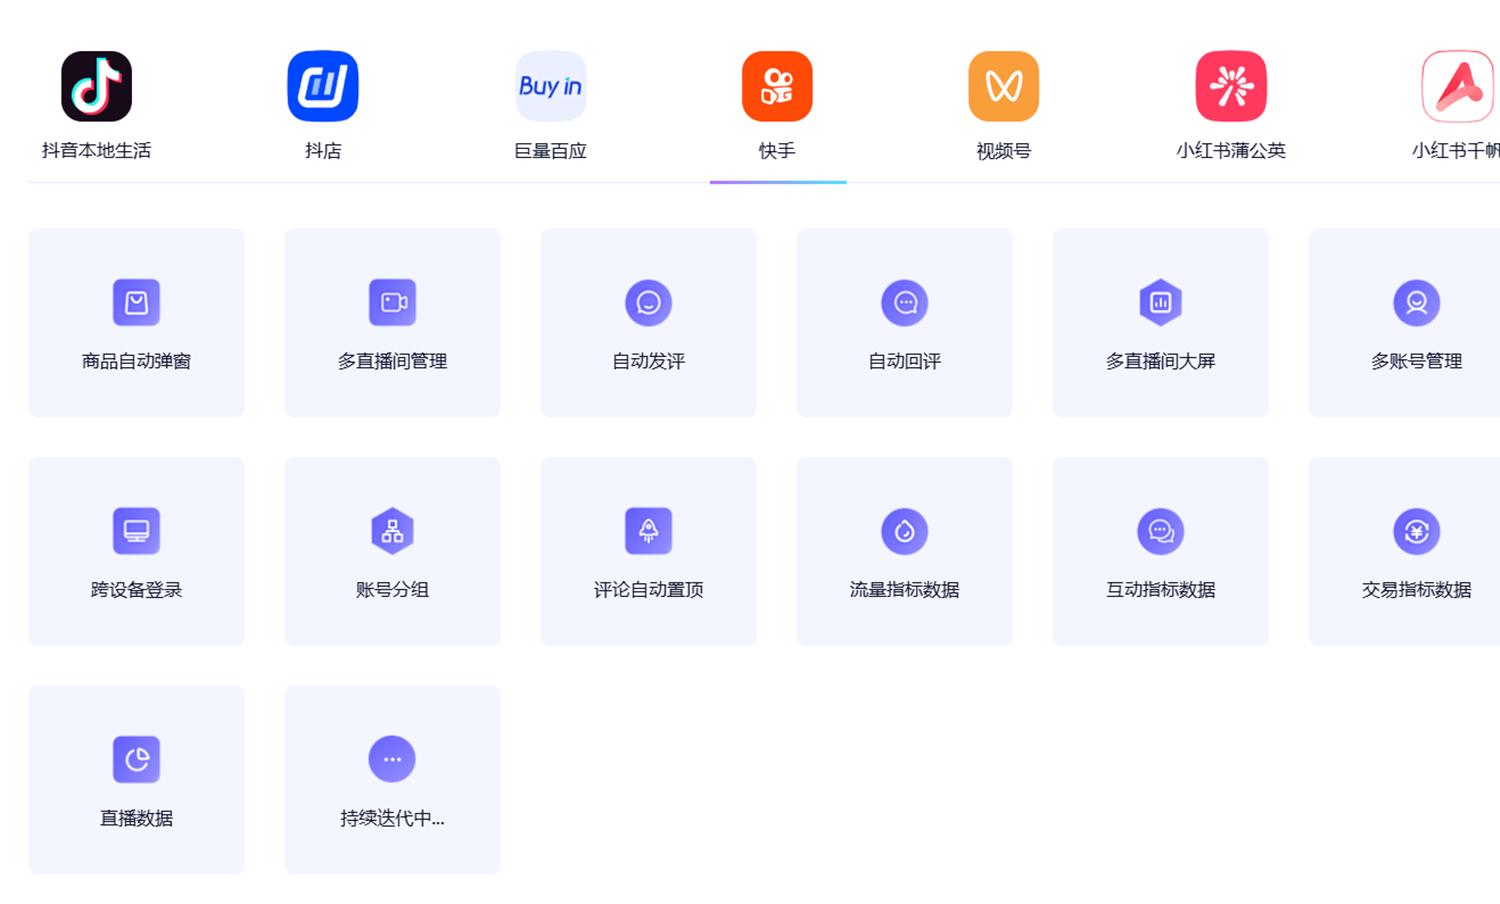The width and height of the screenshot is (1500, 904).
Task: Click the droplet icon for 流量指标数据
Action: pyautogui.click(x=904, y=531)
